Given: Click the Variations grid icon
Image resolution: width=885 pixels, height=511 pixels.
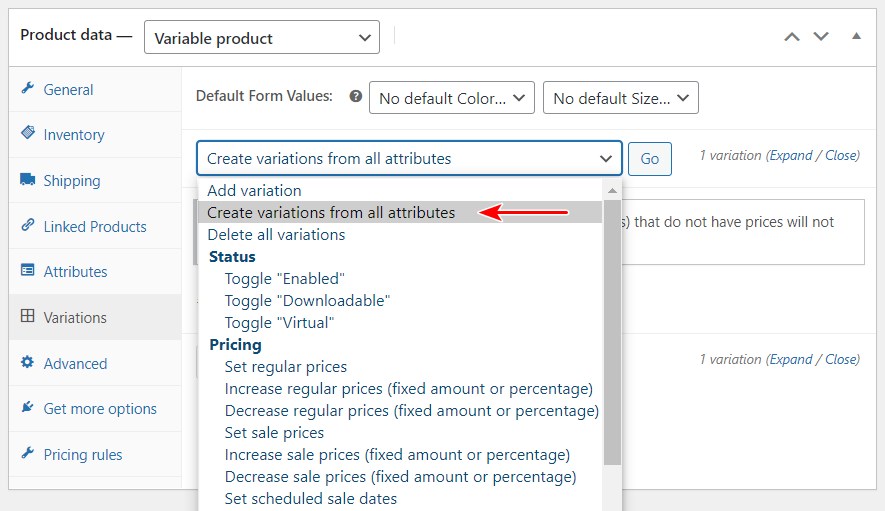Looking at the screenshot, I should (28, 316).
